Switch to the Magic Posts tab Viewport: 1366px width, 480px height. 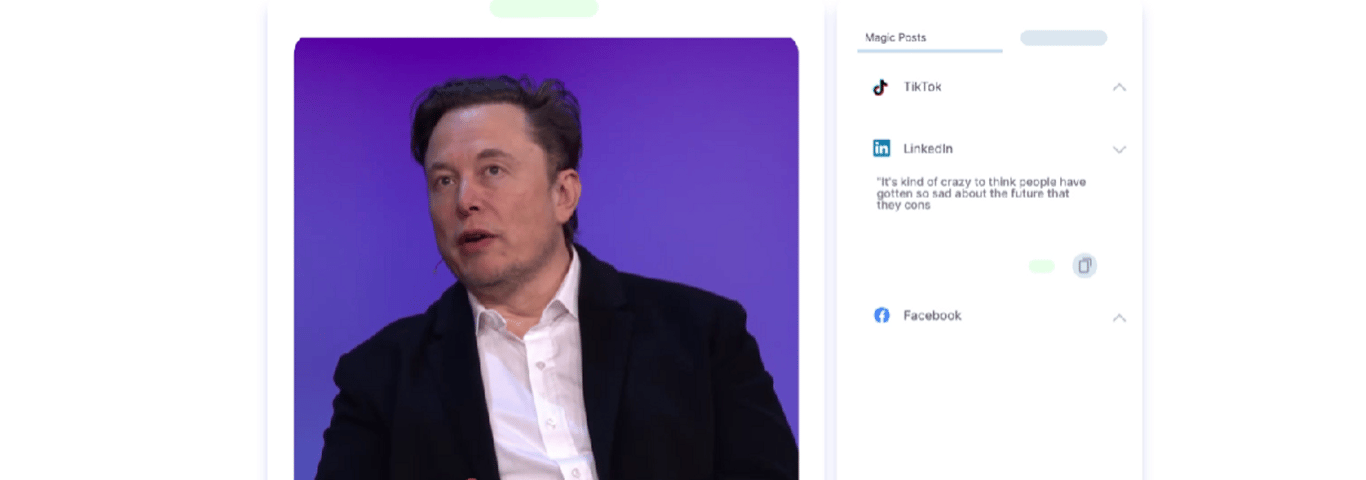tap(896, 37)
